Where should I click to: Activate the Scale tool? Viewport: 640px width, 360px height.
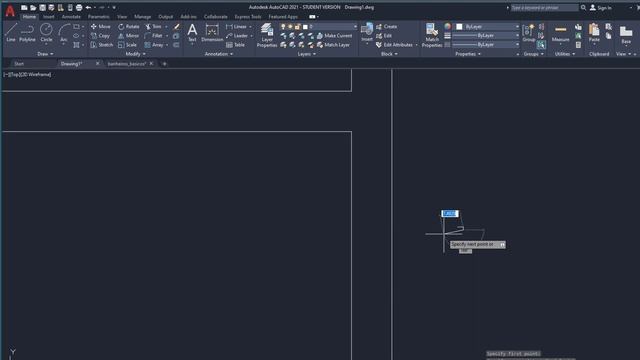127,45
